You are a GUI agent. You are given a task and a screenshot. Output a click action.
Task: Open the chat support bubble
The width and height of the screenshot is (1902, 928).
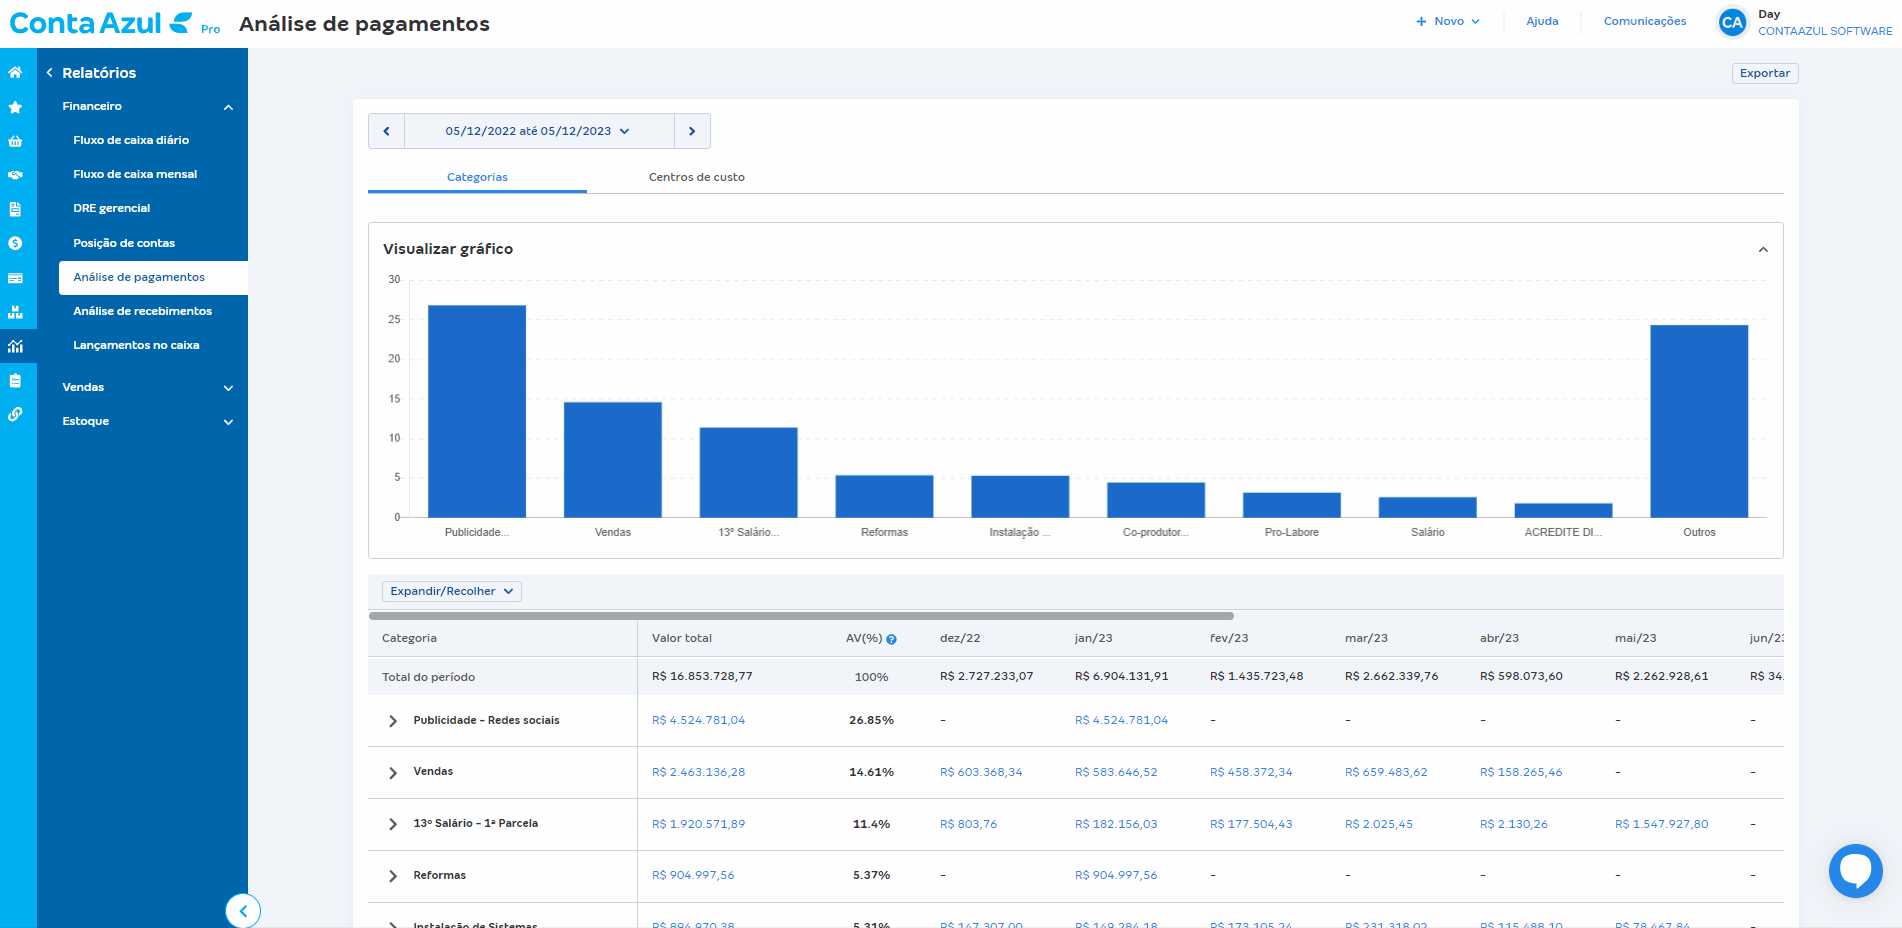(1855, 870)
